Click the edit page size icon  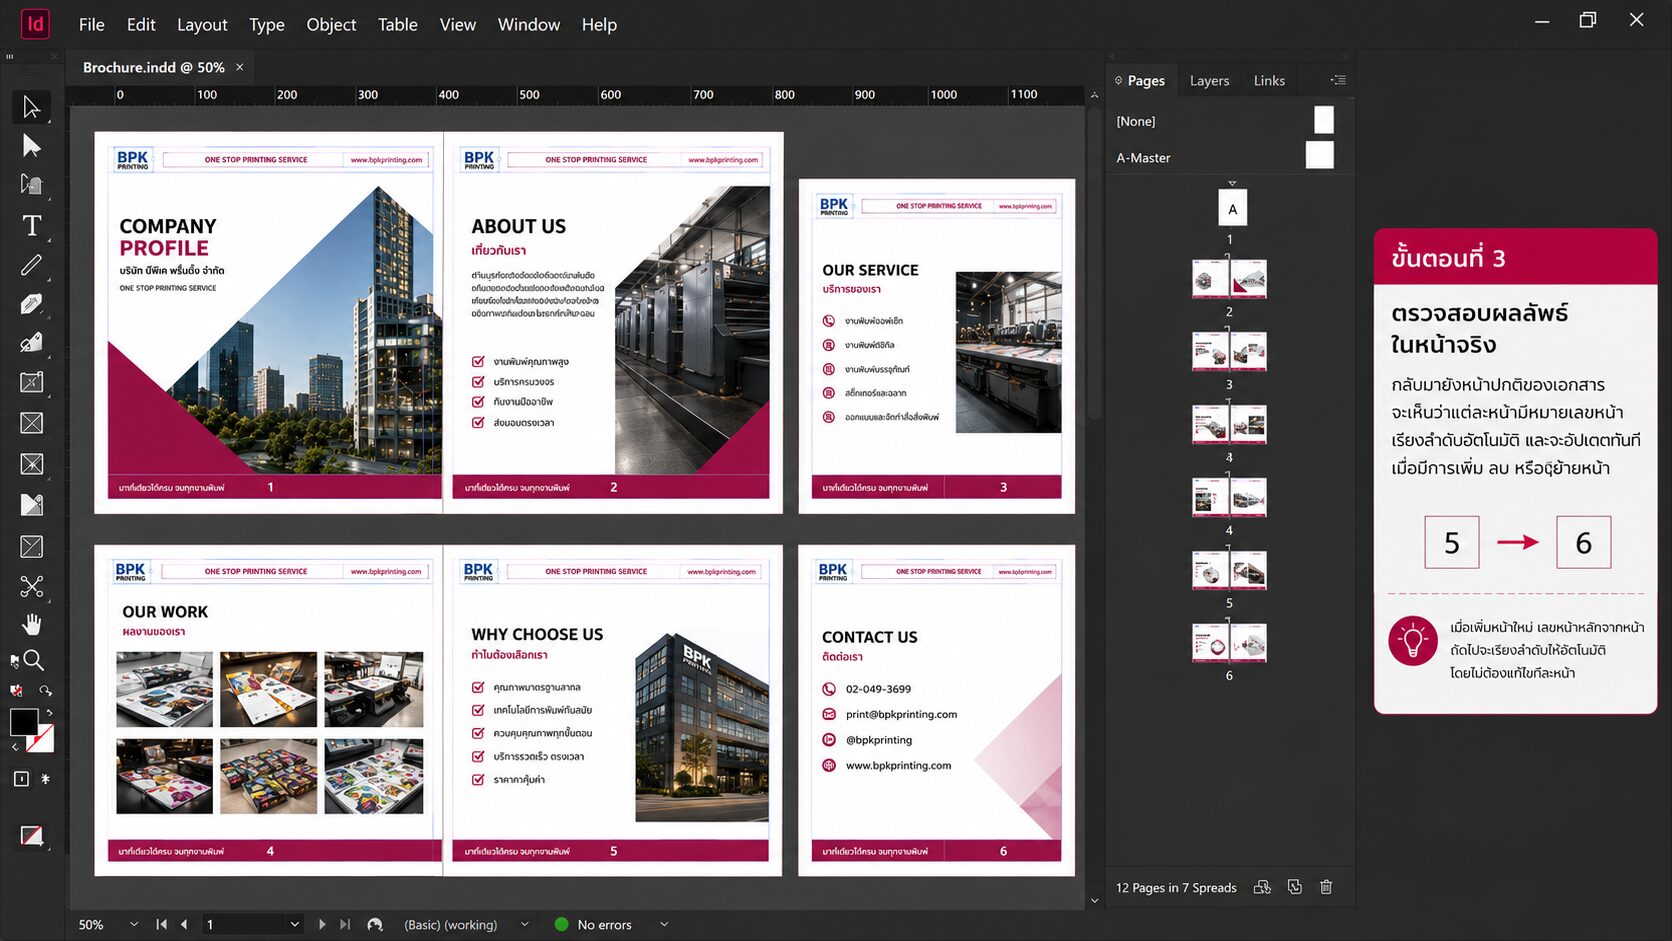click(x=1262, y=887)
